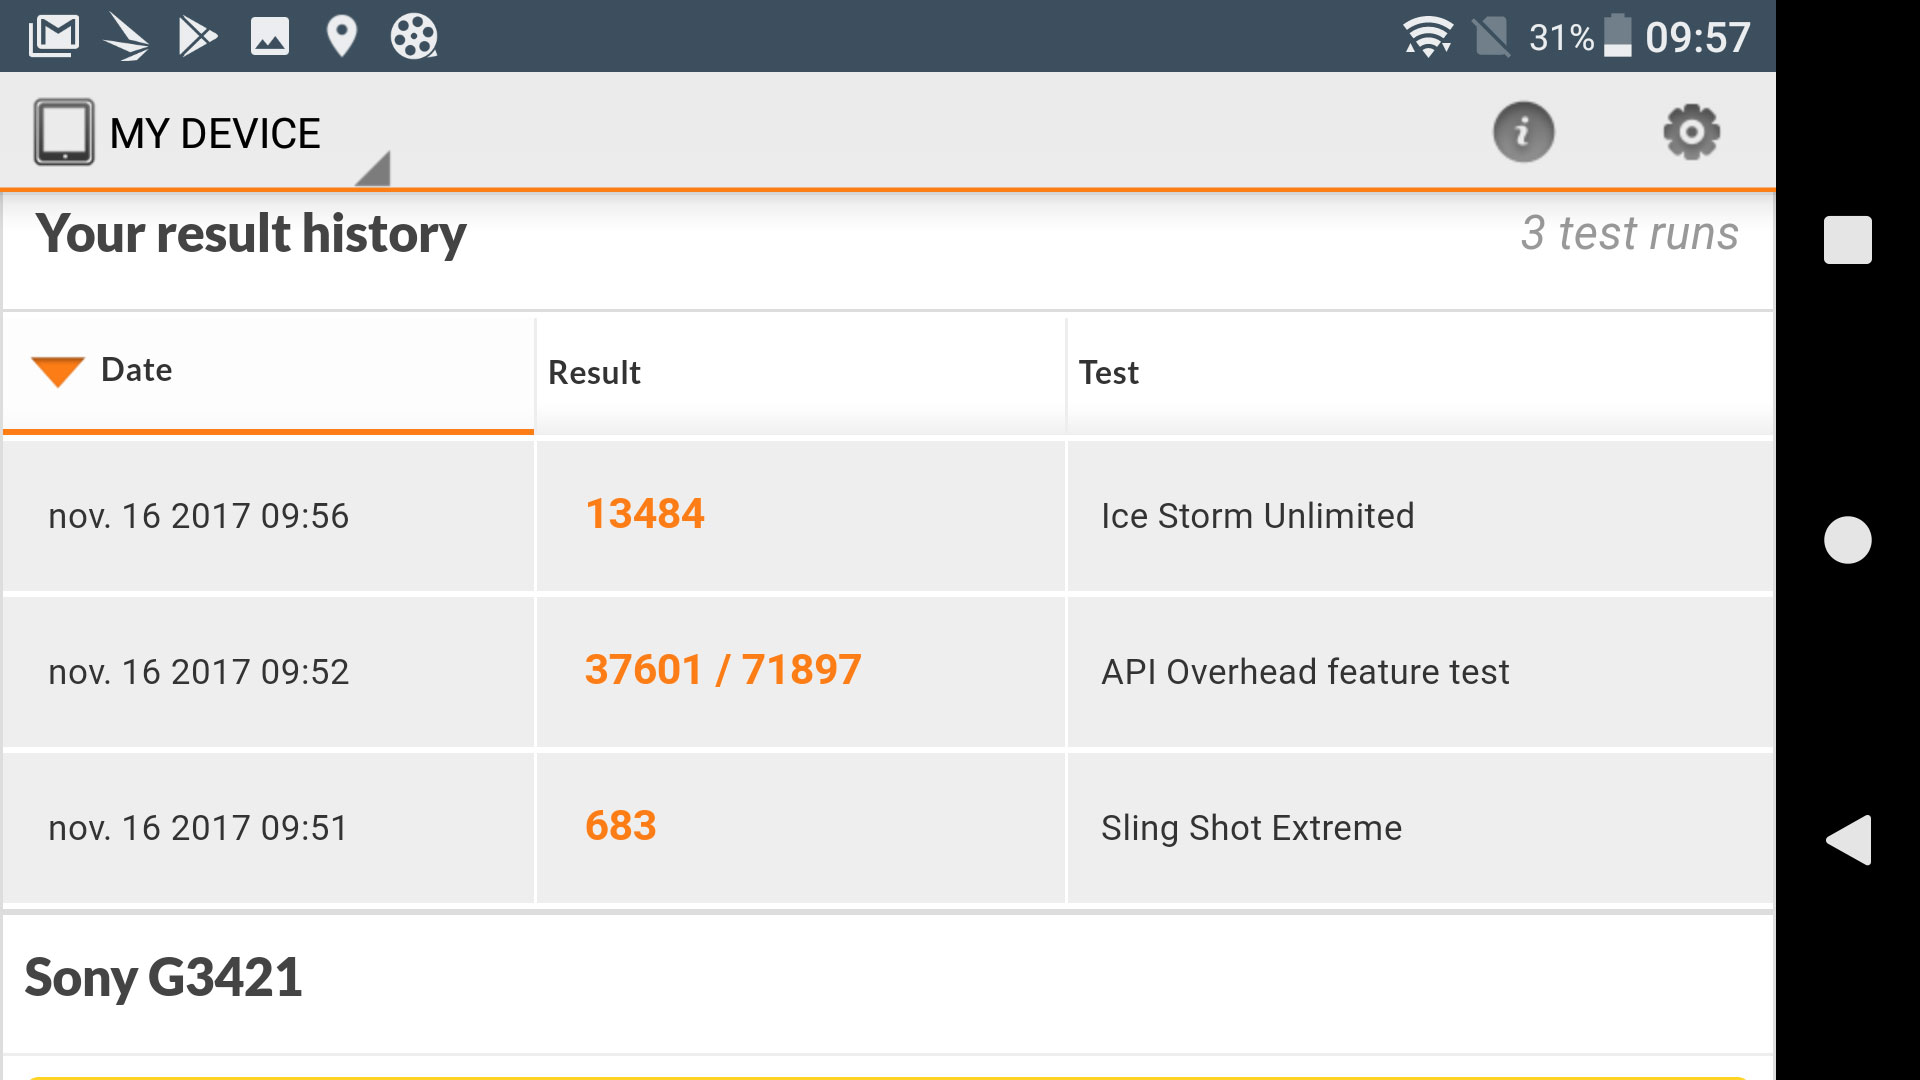
Task: Tap the no-SIM card status icon
Action: (x=1491, y=37)
